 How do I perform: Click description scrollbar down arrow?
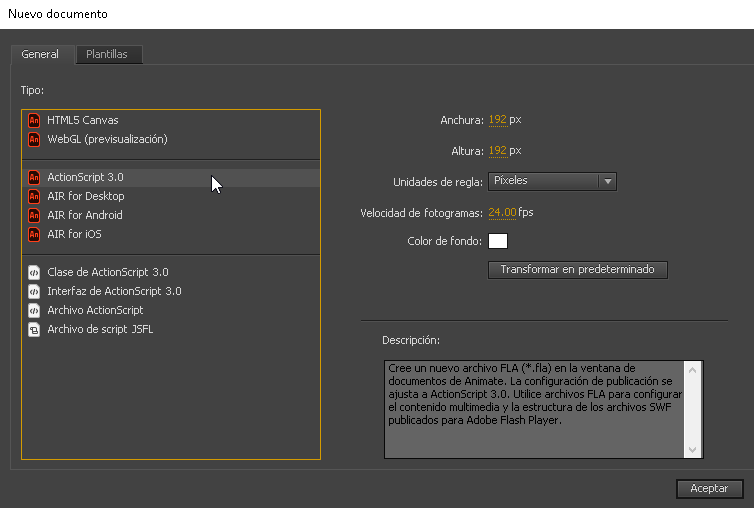click(x=692, y=450)
